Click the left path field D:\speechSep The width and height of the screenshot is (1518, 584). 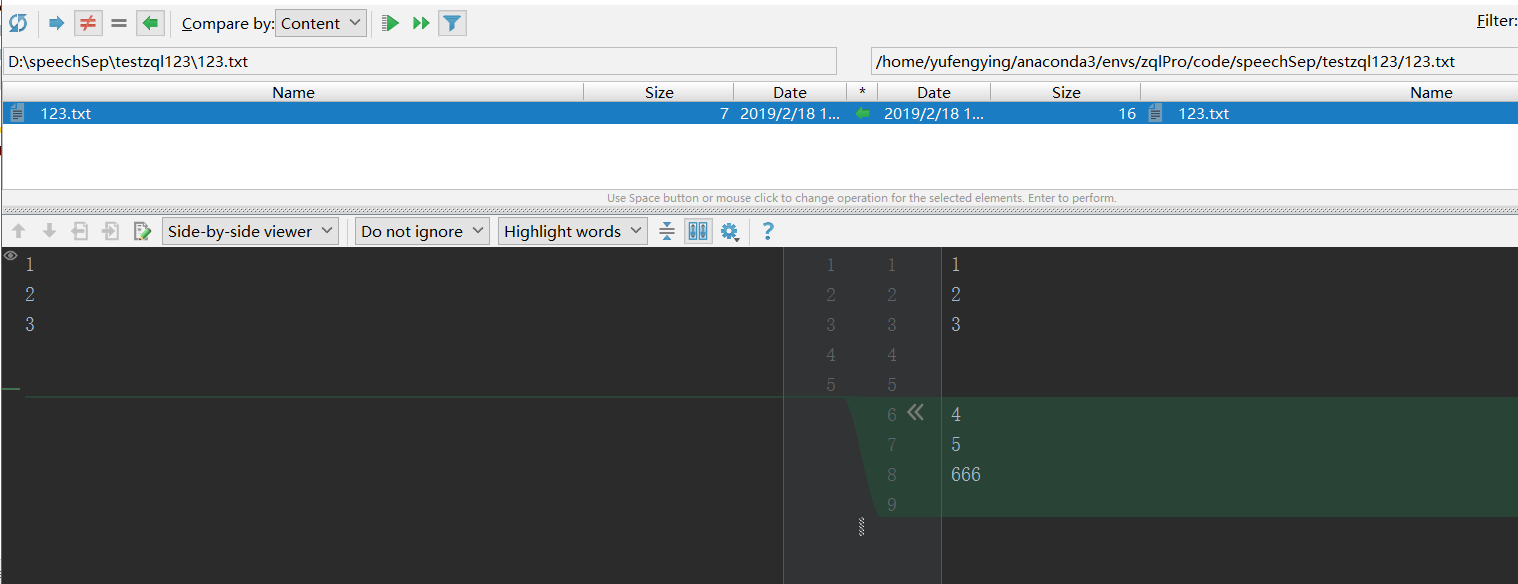click(419, 61)
